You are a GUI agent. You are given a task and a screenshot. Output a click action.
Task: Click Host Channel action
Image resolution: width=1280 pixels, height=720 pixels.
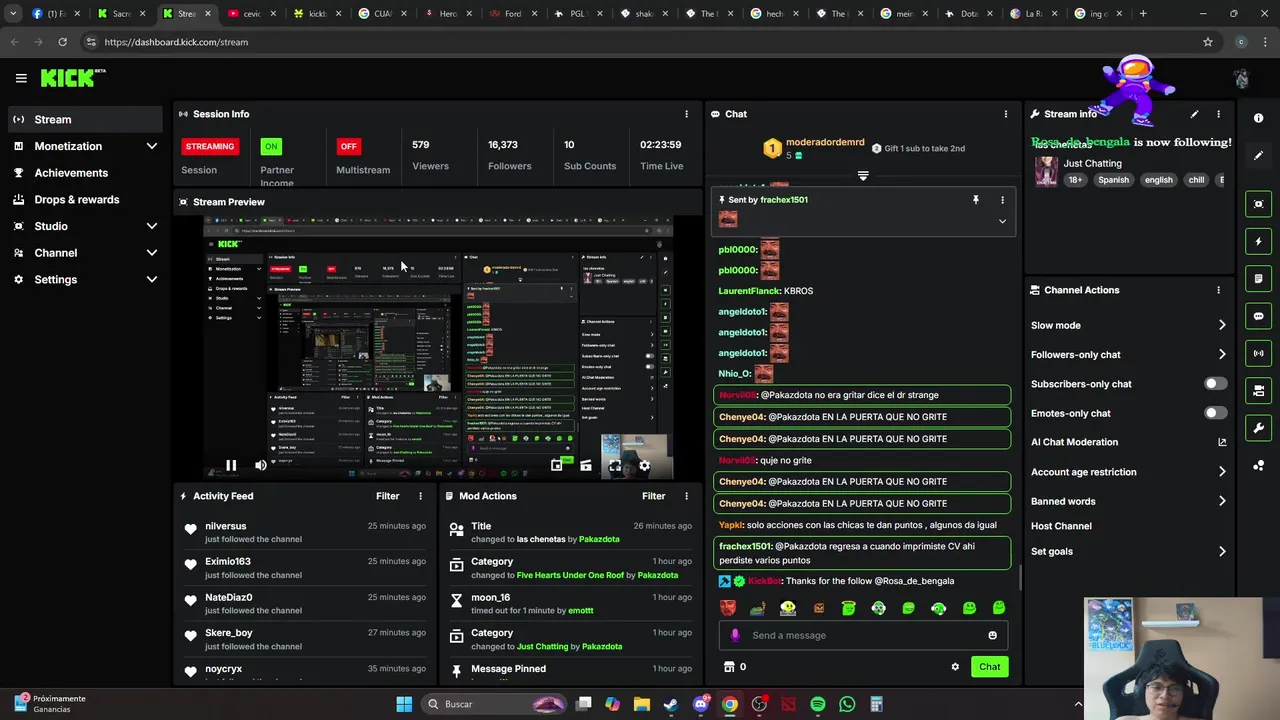tap(1061, 526)
